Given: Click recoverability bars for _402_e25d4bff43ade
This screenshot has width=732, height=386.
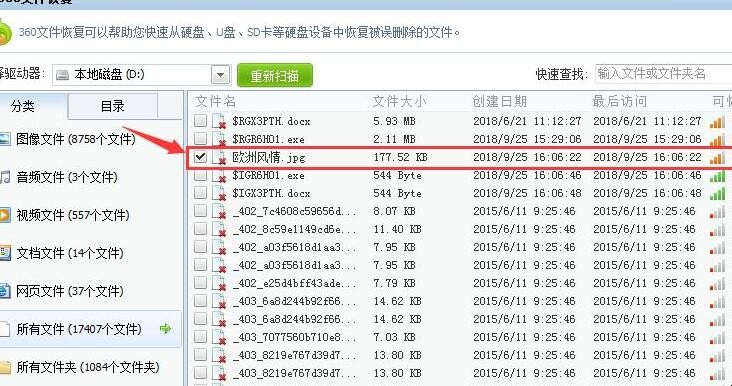Looking at the screenshot, I should [x=718, y=283].
